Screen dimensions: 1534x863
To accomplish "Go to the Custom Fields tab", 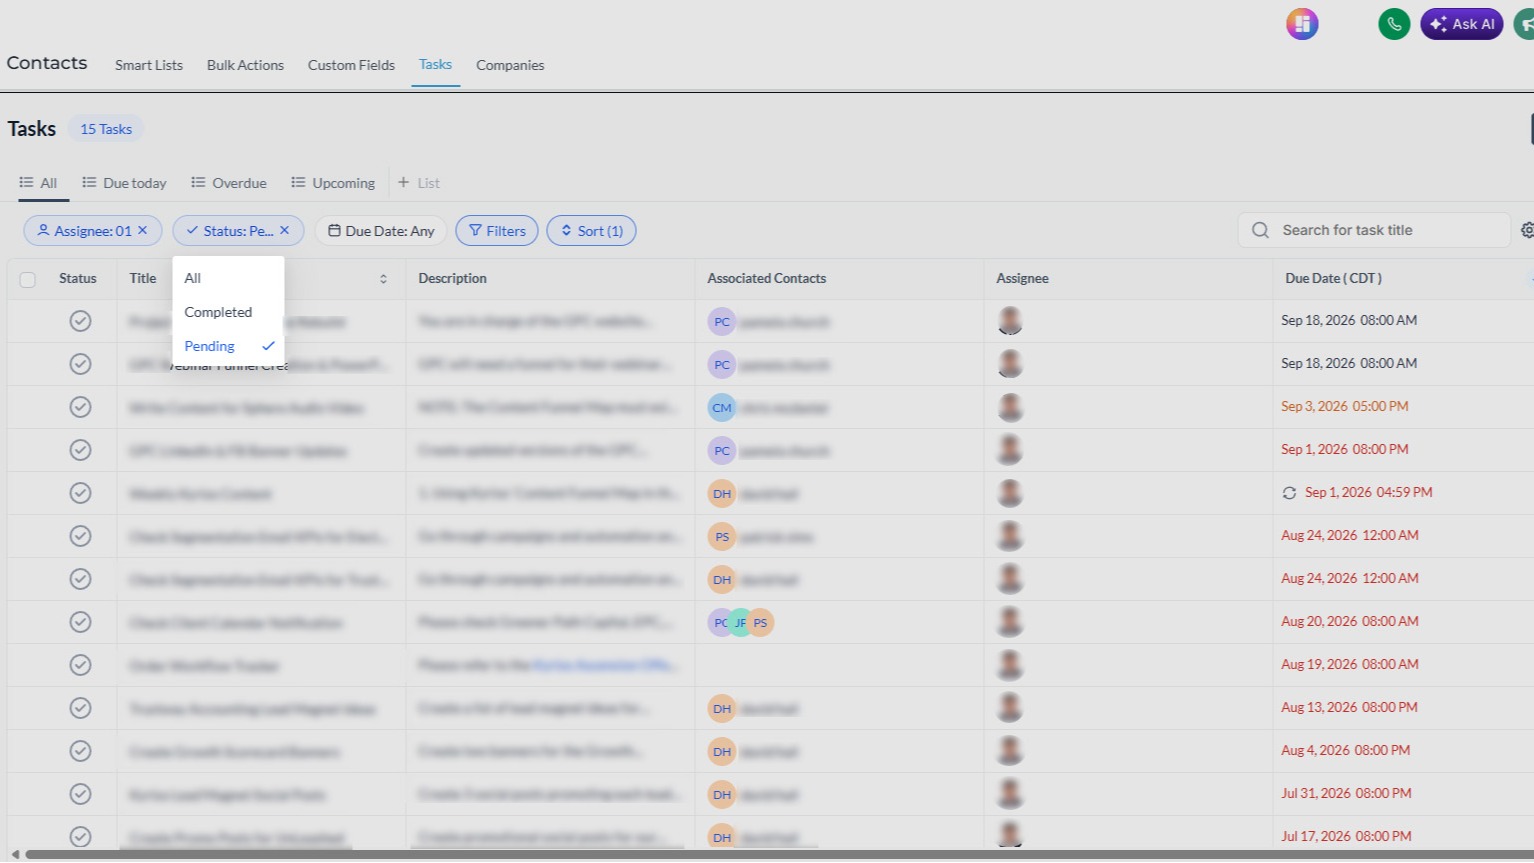I will (x=351, y=65).
